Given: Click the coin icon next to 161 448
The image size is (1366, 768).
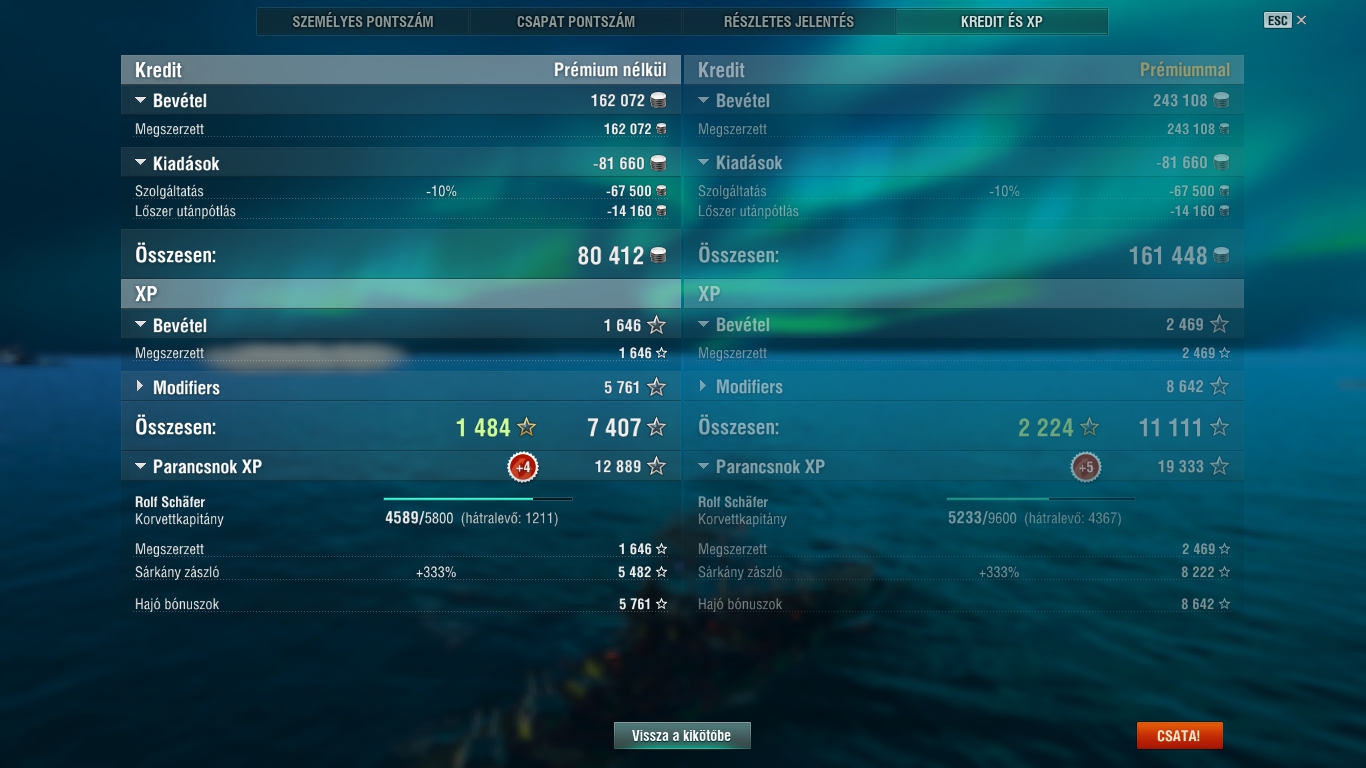Looking at the screenshot, I should (x=1221, y=256).
